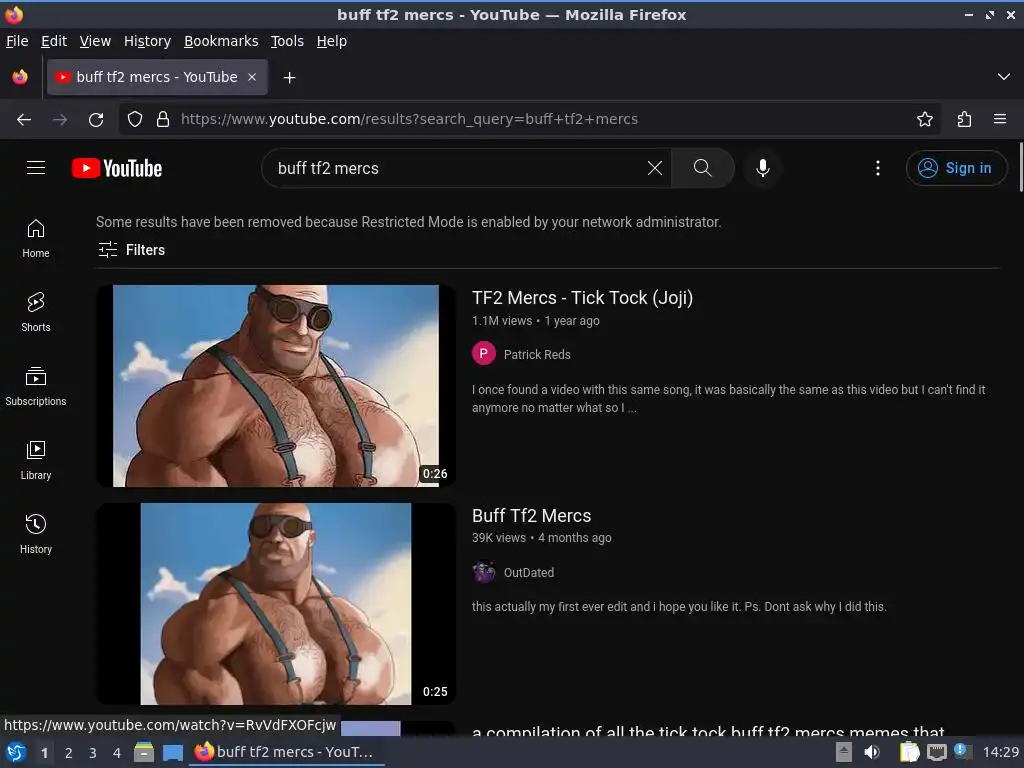This screenshot has height=768, width=1024.
Task: Open the History menu in menu bar
Action: click(147, 41)
